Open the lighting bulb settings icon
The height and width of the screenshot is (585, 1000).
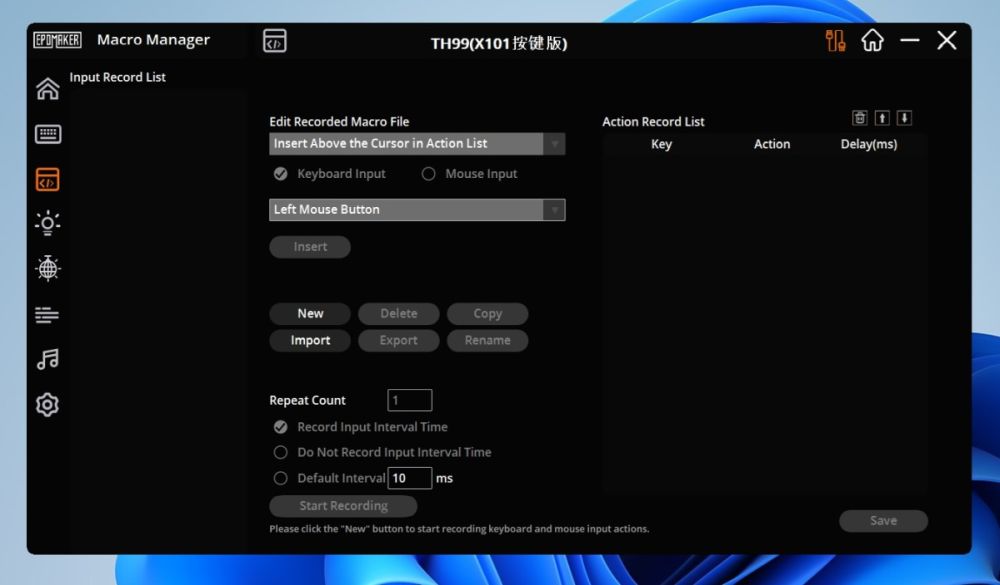tap(48, 223)
